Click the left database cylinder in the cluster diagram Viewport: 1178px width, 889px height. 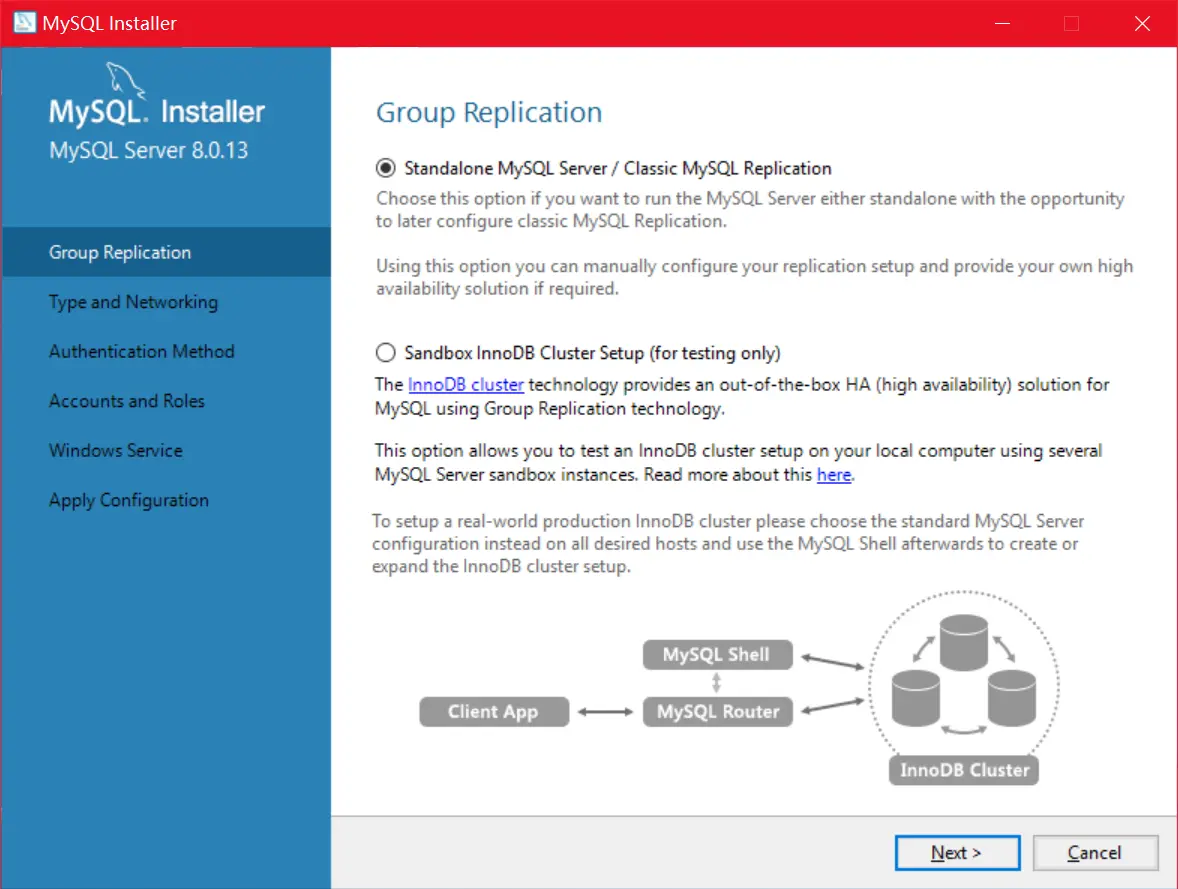click(915, 699)
